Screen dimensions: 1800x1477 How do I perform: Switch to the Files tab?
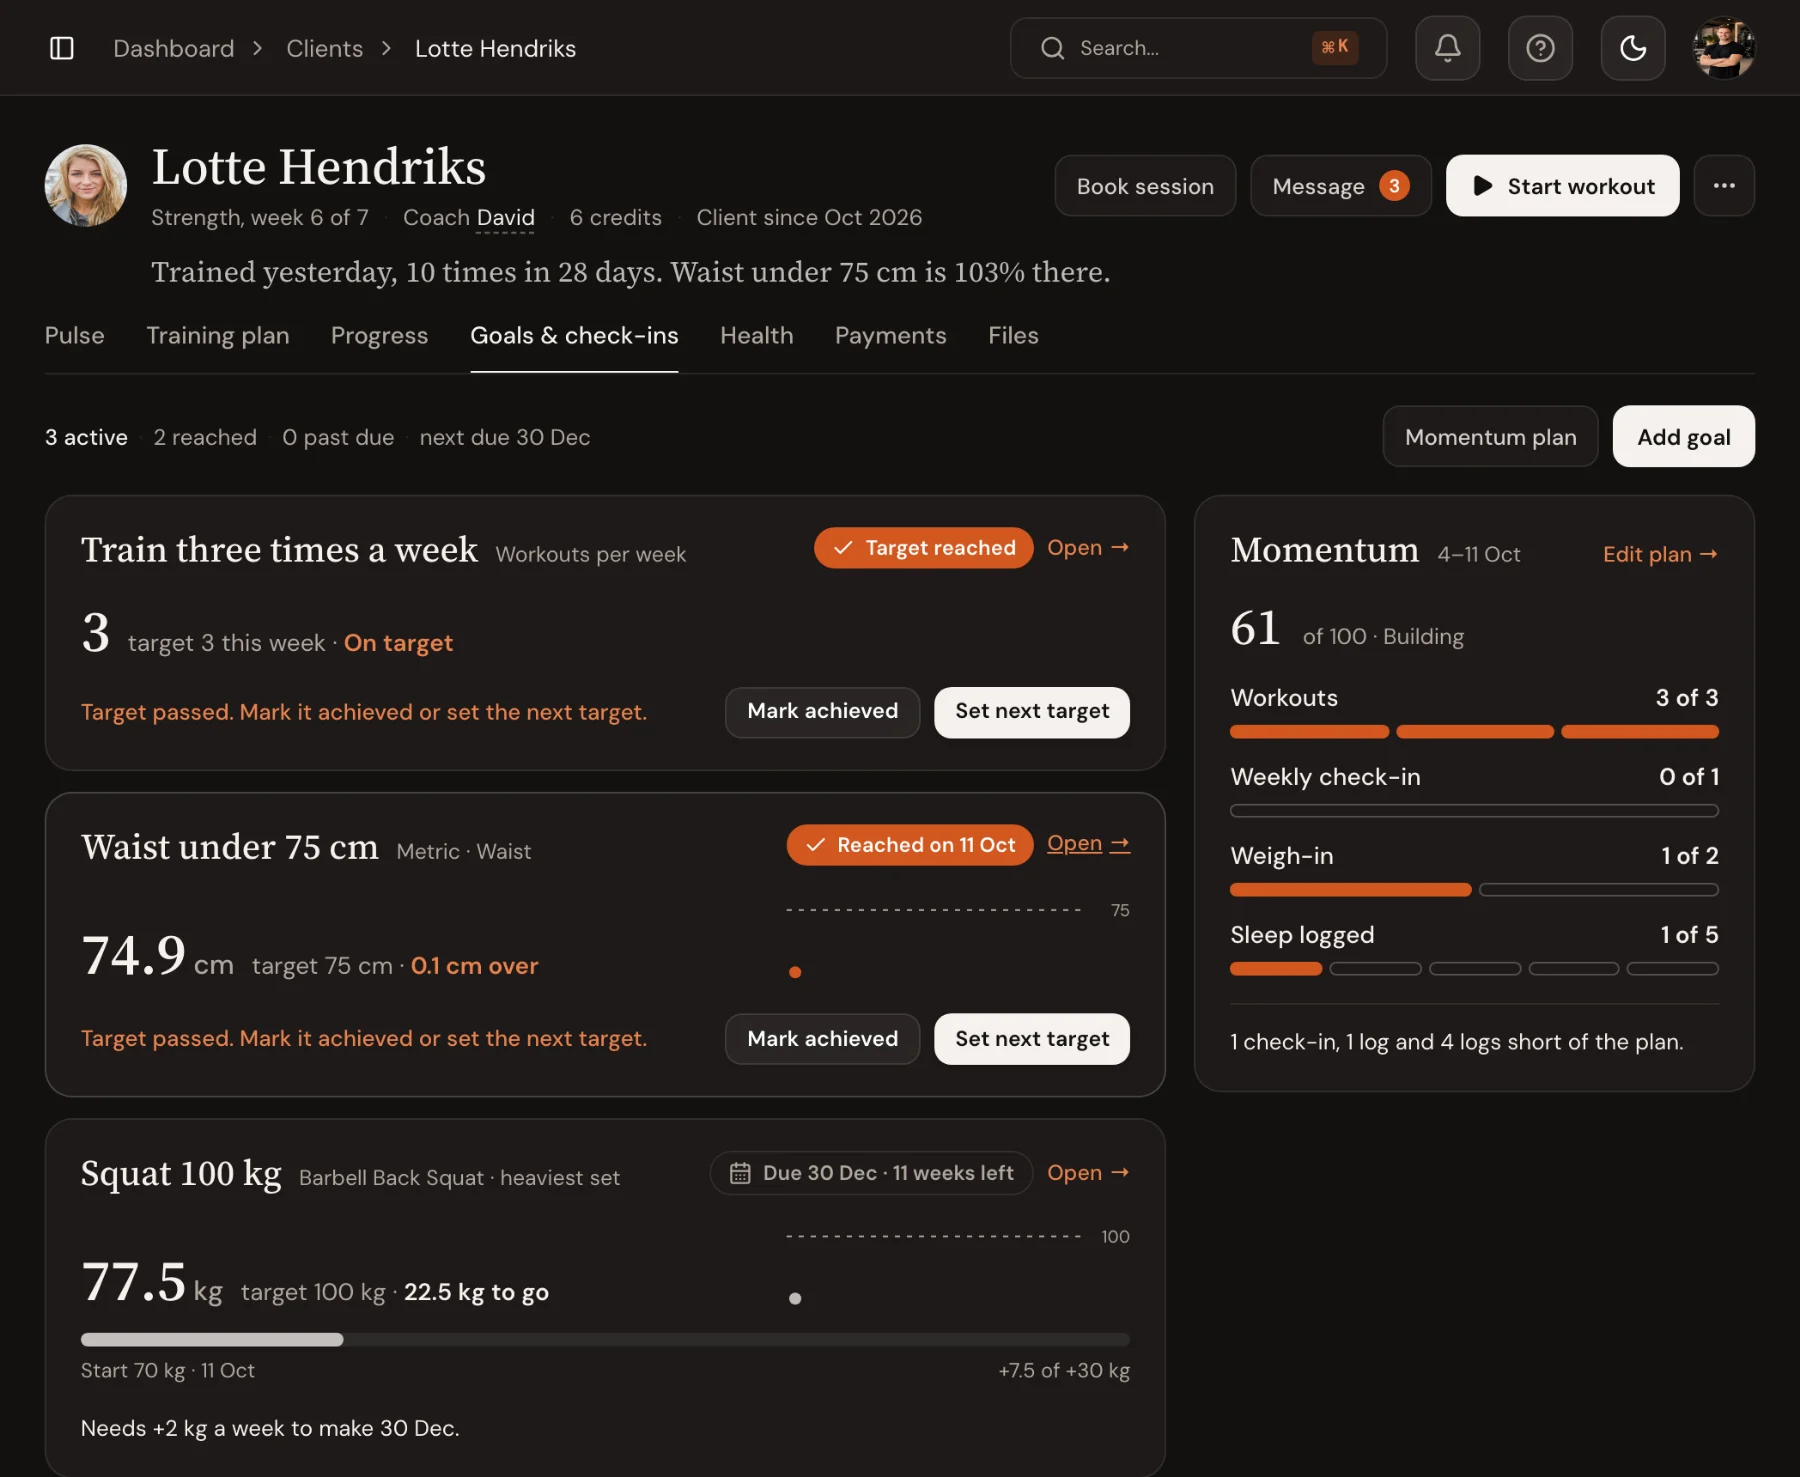tap(1013, 336)
